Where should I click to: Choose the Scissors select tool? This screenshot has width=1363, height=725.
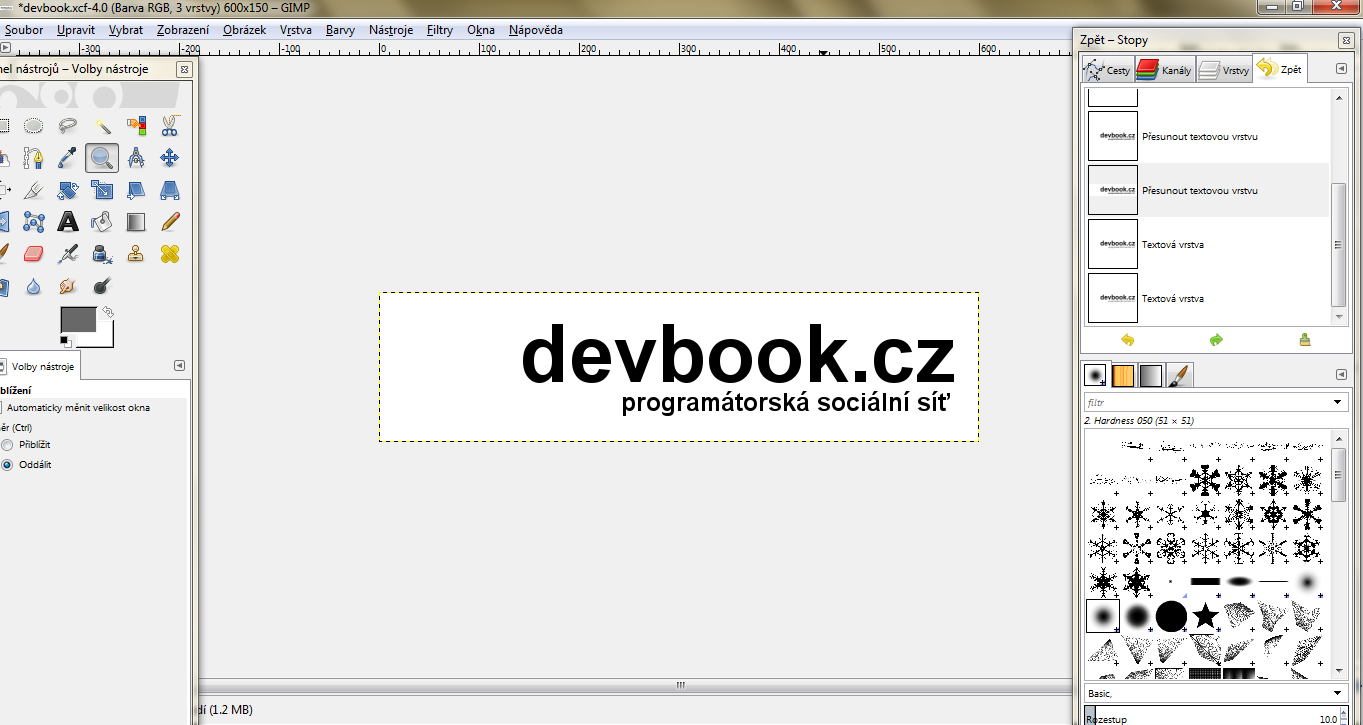pos(170,125)
